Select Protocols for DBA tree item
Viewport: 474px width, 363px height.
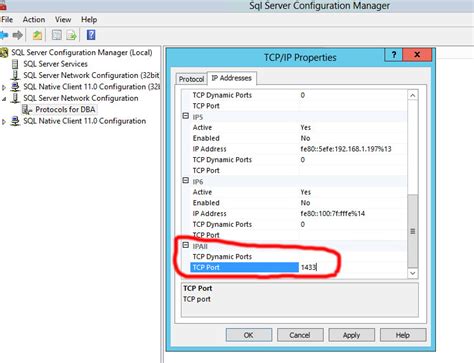(65, 109)
